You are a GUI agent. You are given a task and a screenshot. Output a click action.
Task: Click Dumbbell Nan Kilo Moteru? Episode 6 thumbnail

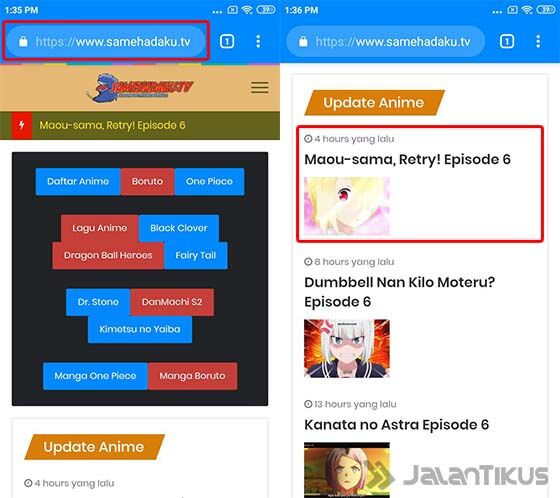click(347, 348)
